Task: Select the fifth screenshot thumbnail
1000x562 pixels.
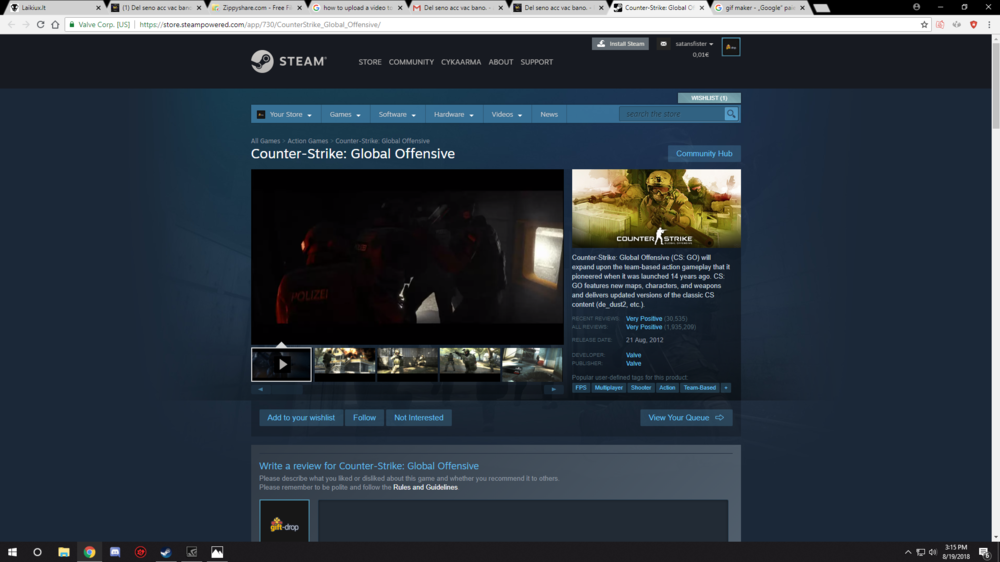Action: click(x=532, y=364)
